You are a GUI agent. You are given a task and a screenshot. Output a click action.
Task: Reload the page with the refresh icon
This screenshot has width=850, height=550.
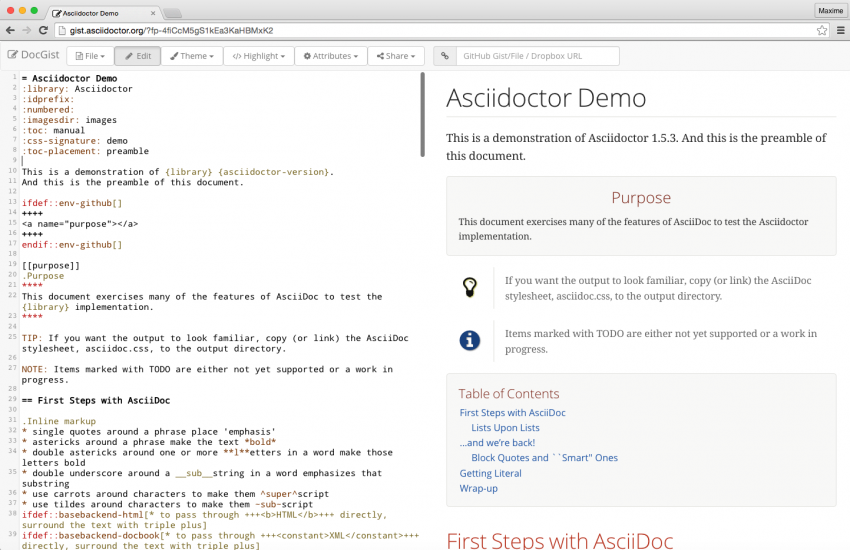tap(43, 30)
